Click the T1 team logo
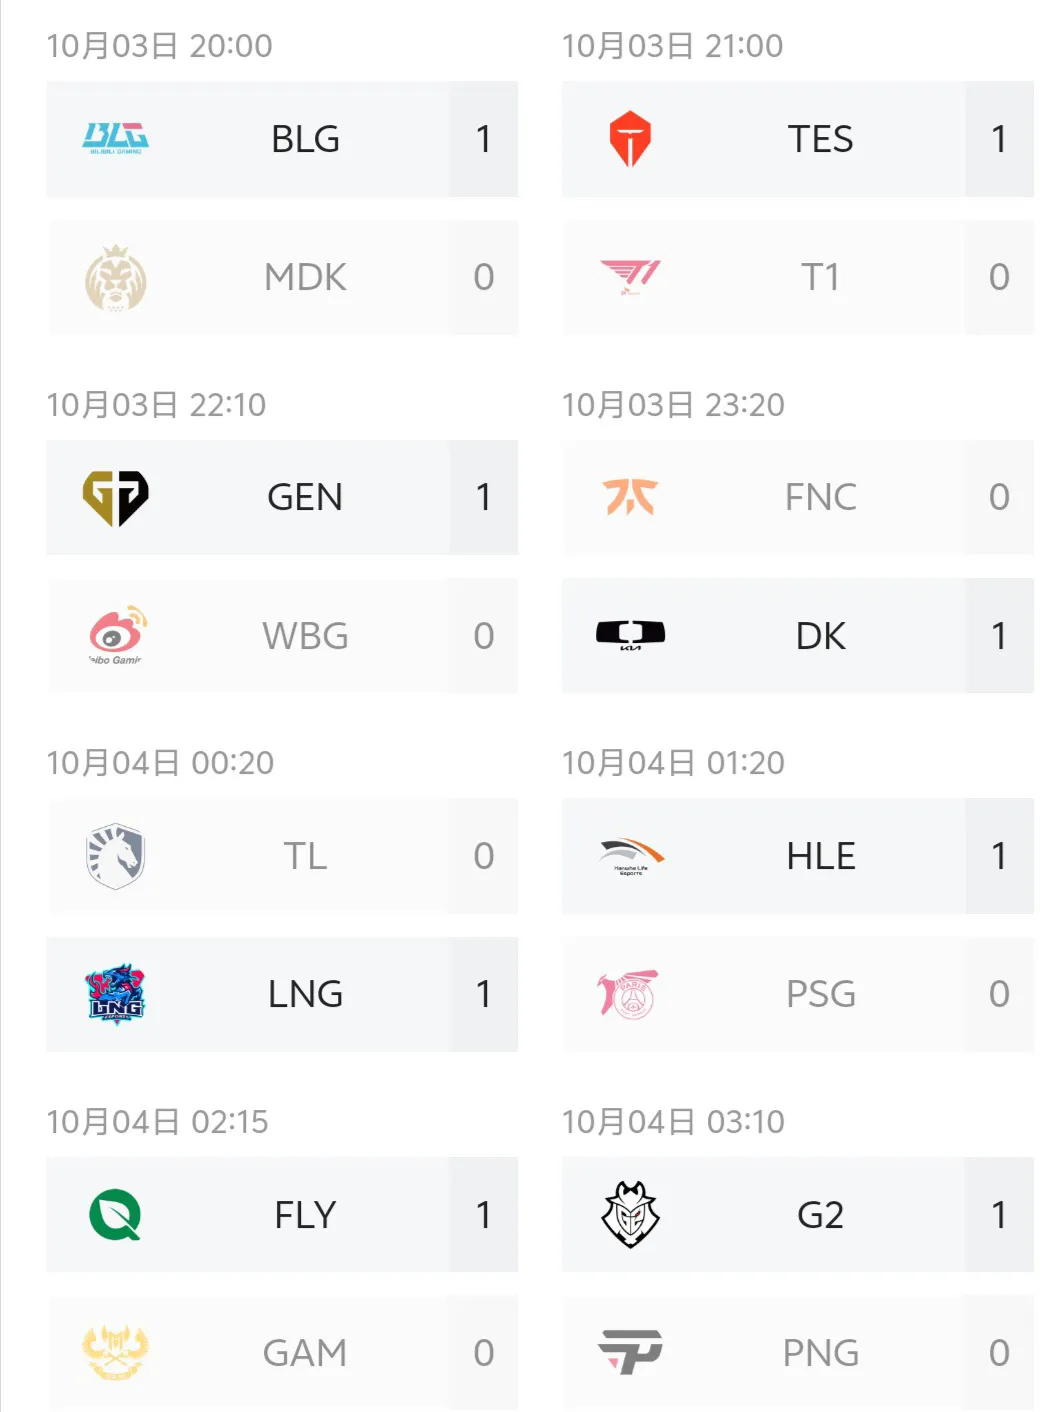 pos(630,277)
